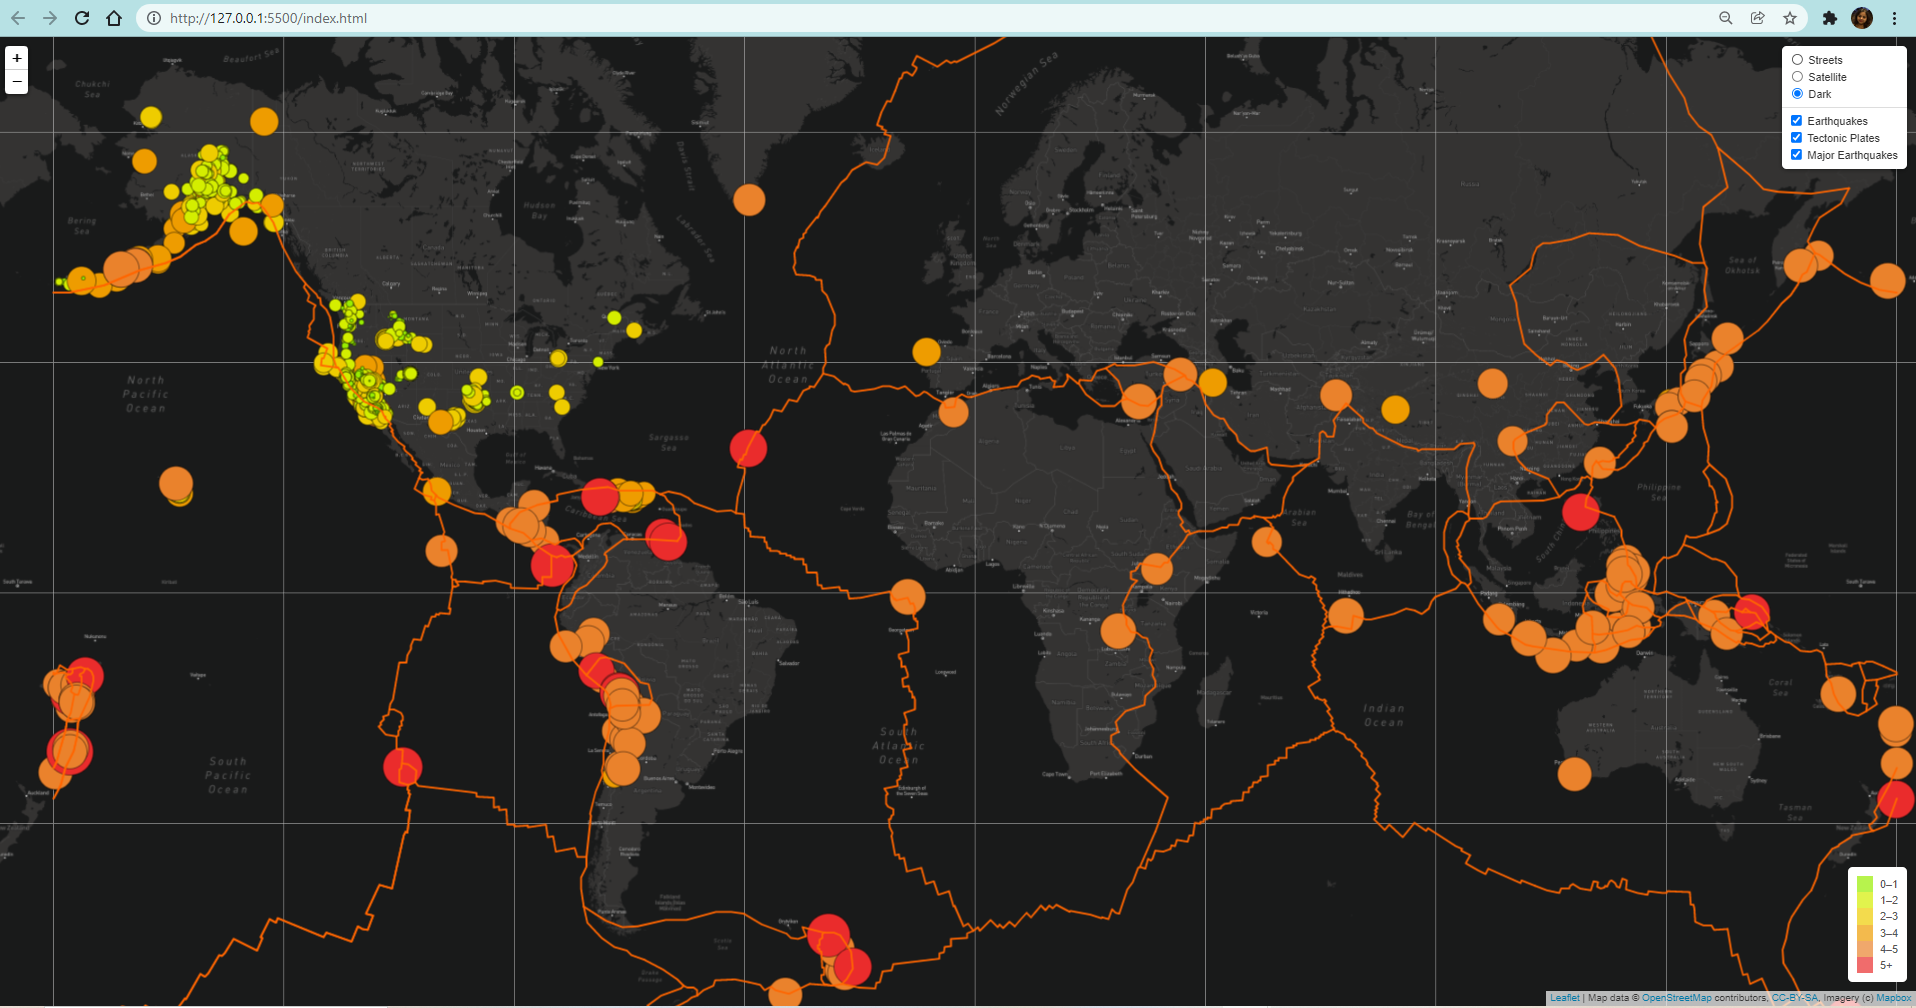The image size is (1916, 1008).
Task: Share this page icon
Action: [x=1757, y=18]
